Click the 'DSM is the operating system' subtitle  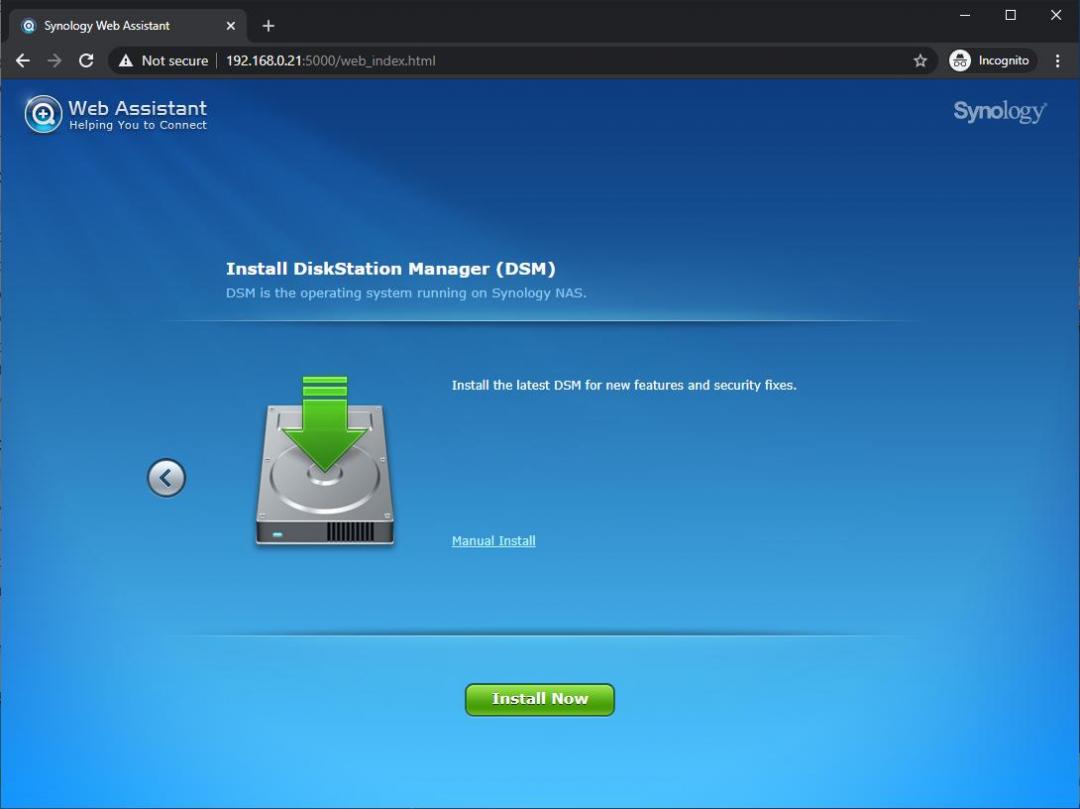[406, 293]
